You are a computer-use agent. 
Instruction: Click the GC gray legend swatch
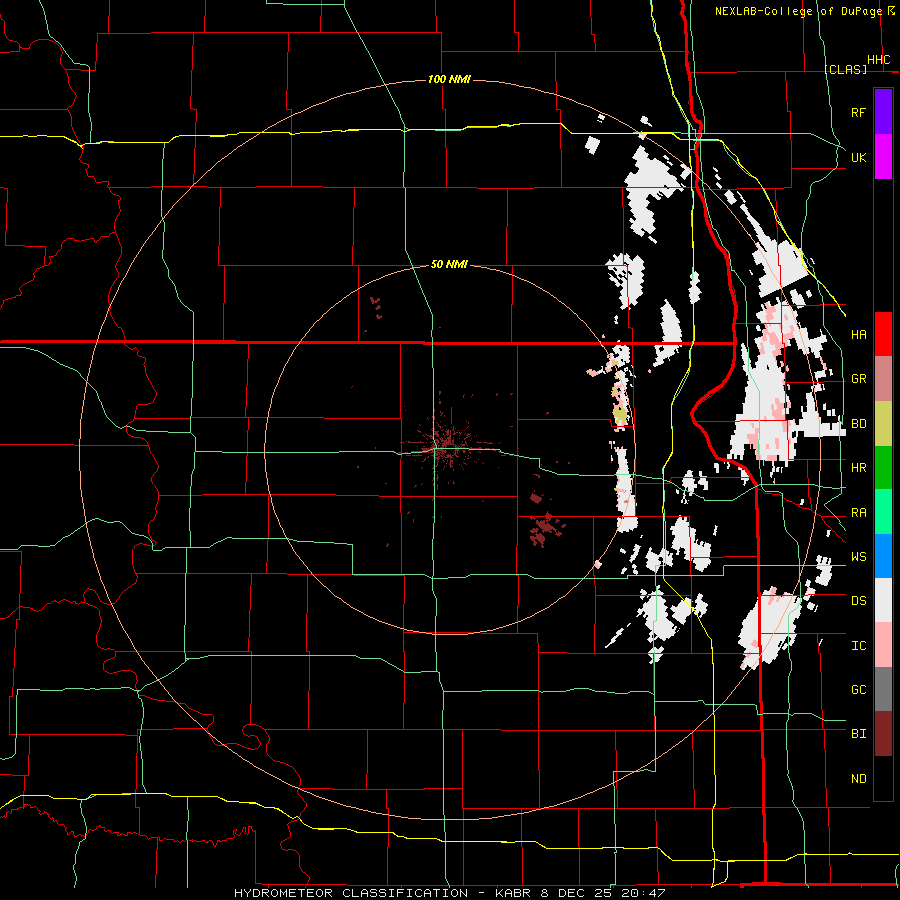tap(883, 689)
